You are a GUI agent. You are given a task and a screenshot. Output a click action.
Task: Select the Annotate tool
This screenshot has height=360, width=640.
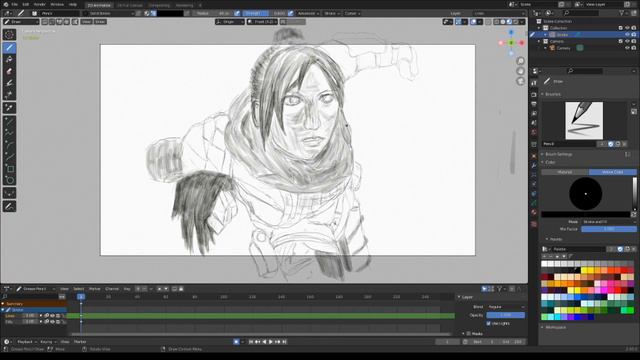[9, 206]
